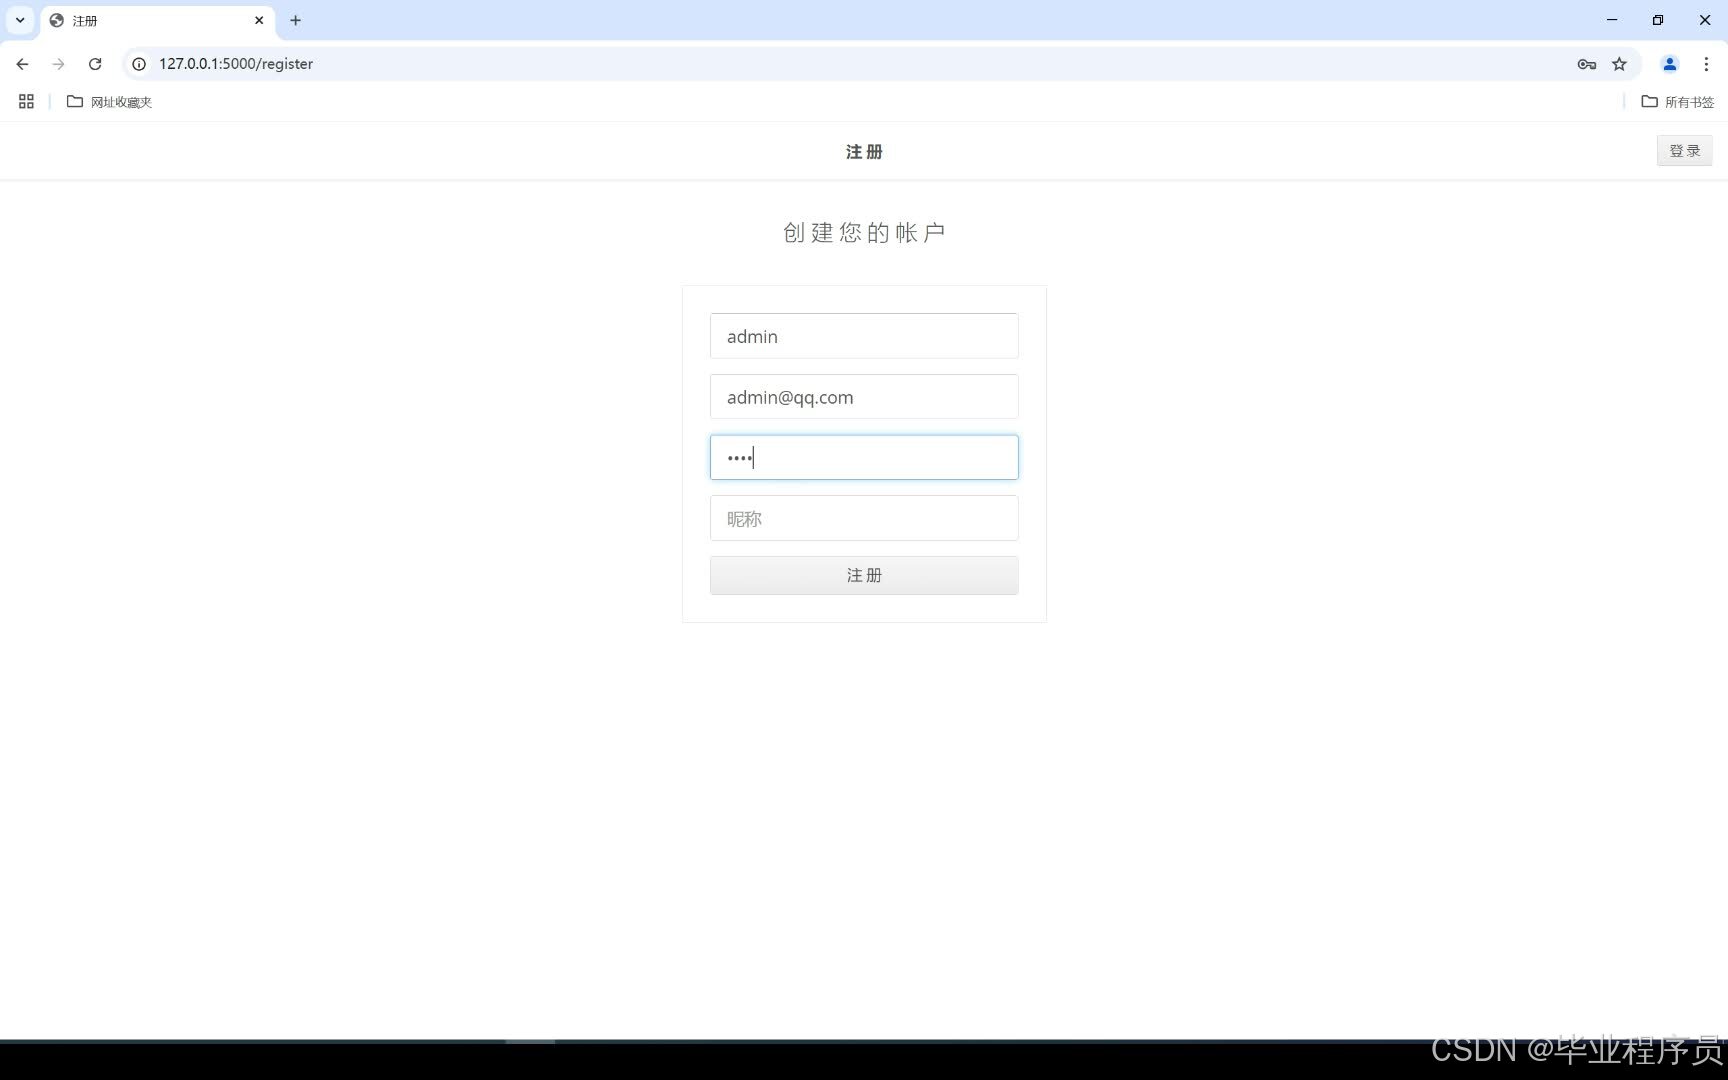Open the 网址收藏夹 bookmarks folder
Screen dimensions: 1728x1080
pyautogui.click(x=109, y=102)
